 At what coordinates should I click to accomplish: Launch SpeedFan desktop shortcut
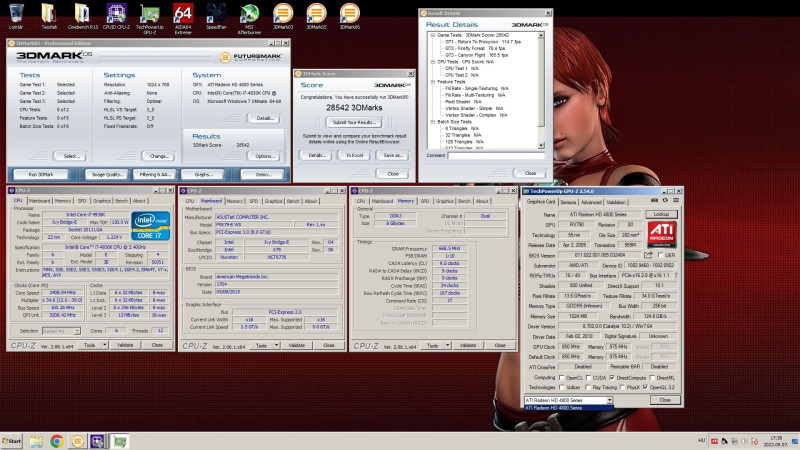pyautogui.click(x=216, y=16)
